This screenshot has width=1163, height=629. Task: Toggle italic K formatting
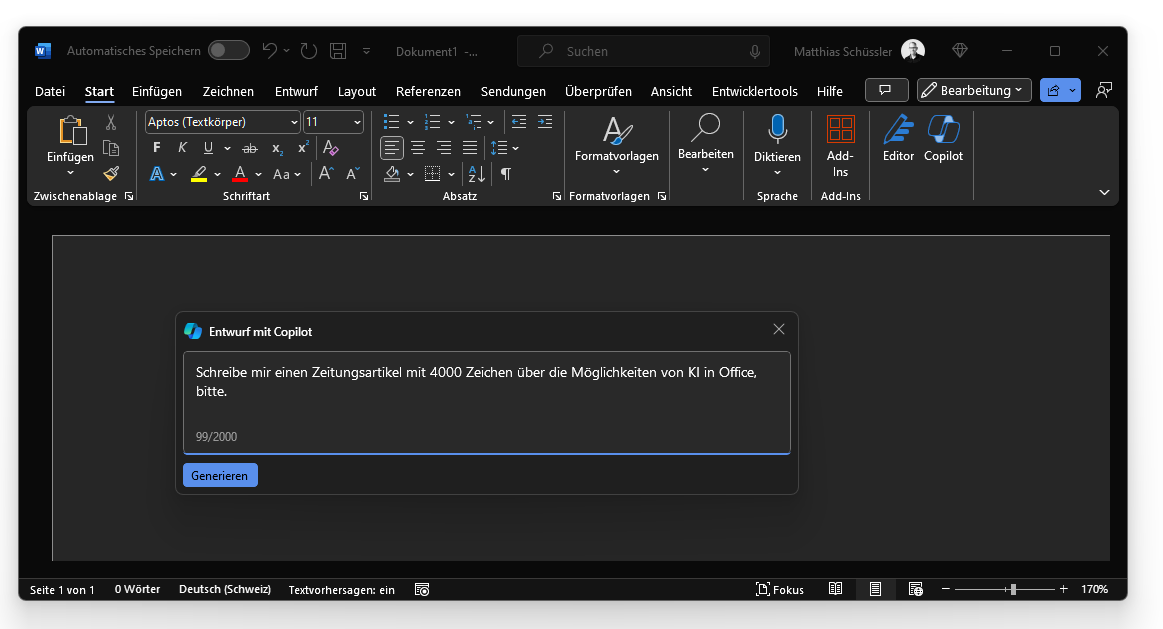182,148
